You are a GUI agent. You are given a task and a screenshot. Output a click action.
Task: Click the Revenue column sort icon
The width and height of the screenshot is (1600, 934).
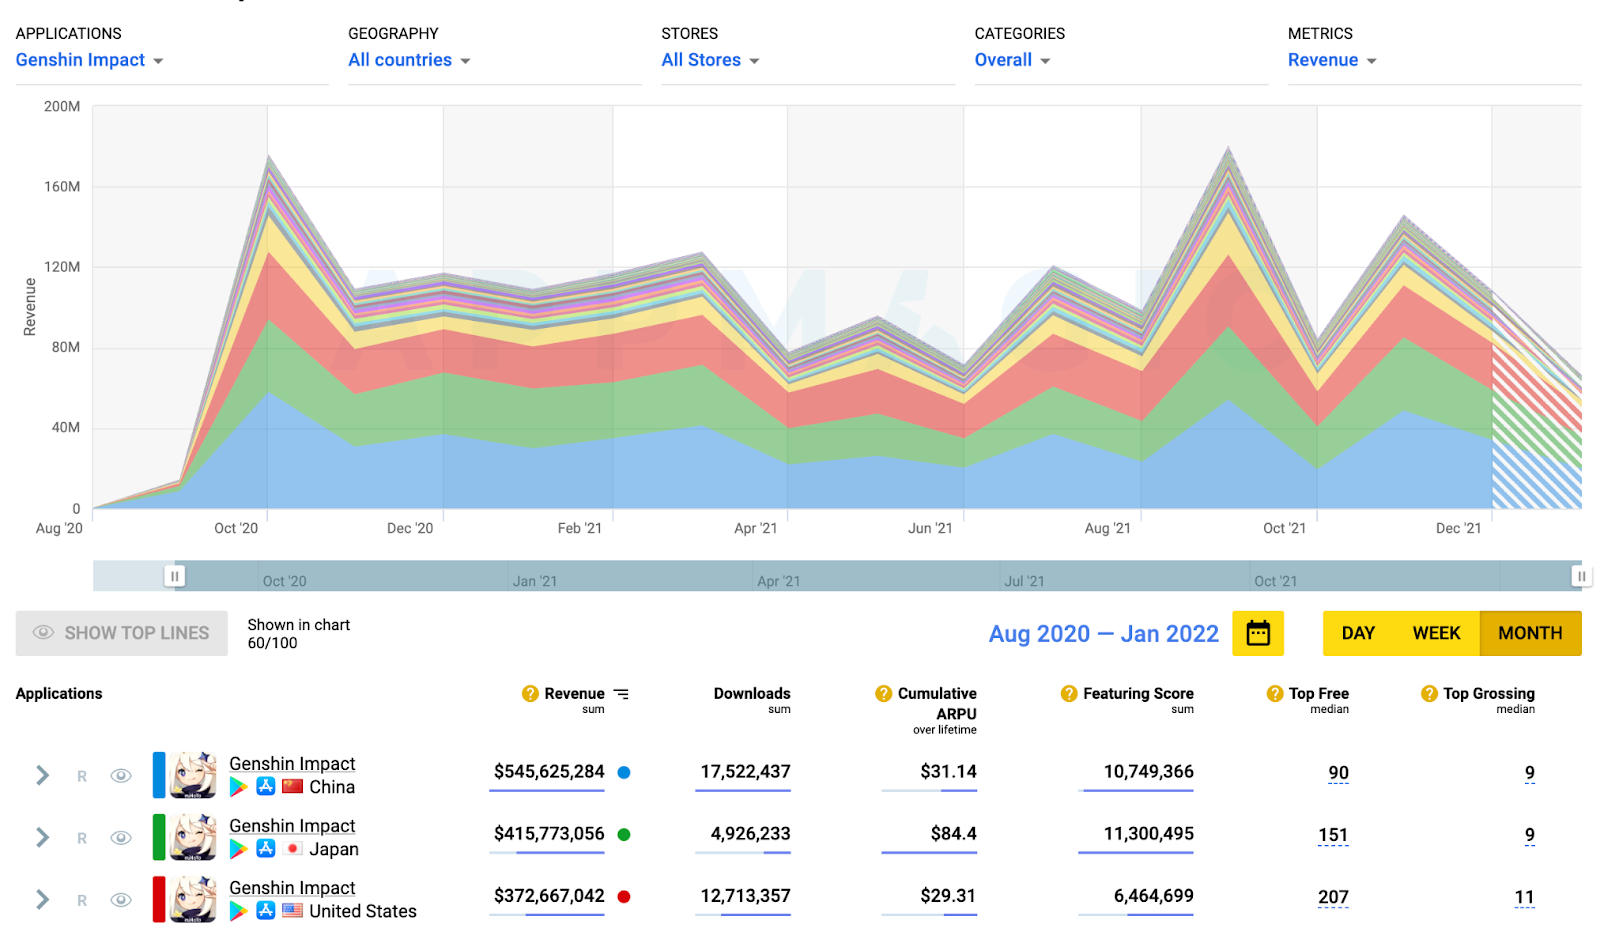pos(621,693)
